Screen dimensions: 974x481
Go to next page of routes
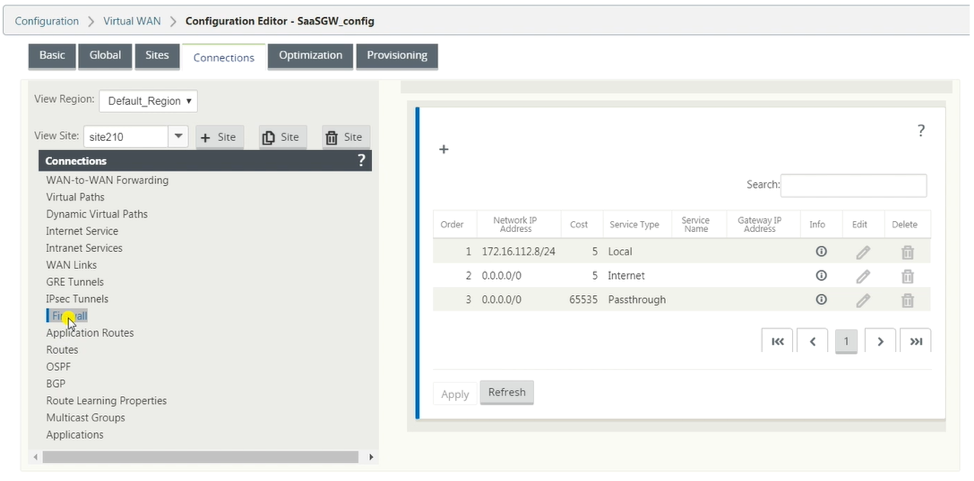coord(880,341)
